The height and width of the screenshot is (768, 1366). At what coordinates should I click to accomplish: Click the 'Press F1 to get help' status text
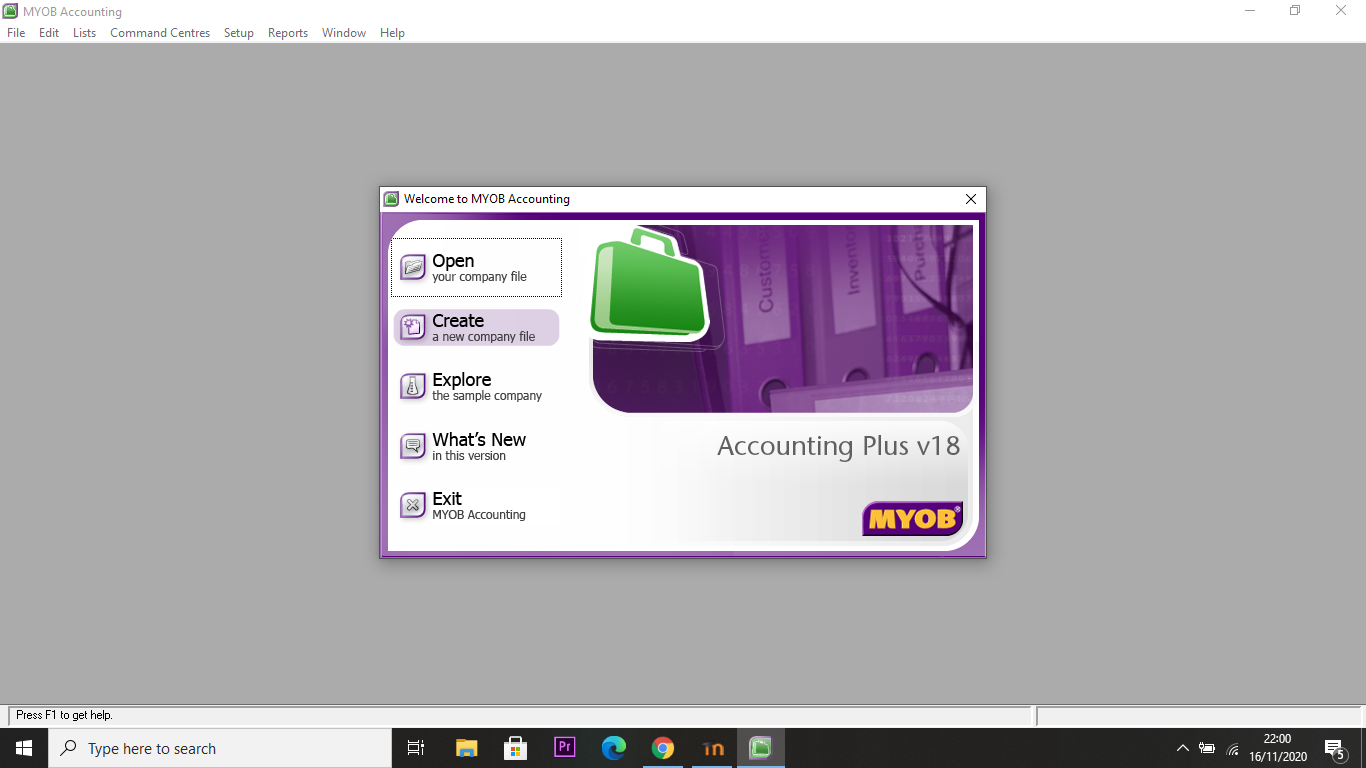coord(64,715)
